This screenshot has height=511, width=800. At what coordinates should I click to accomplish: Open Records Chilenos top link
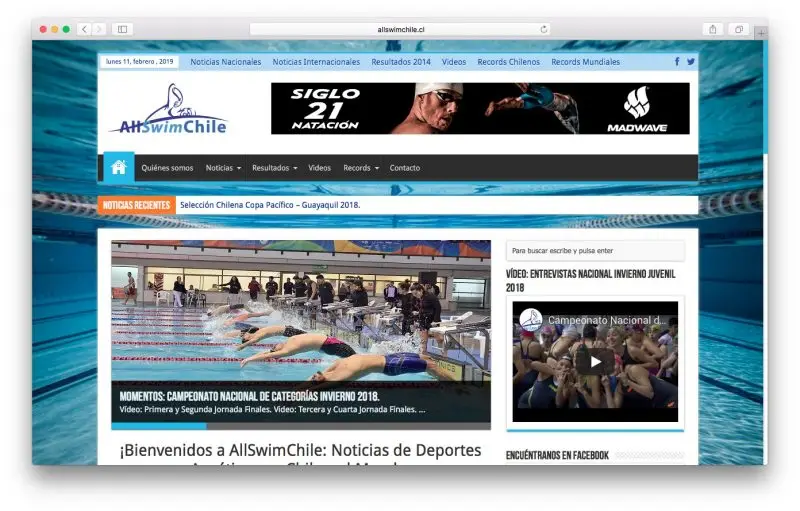click(509, 62)
